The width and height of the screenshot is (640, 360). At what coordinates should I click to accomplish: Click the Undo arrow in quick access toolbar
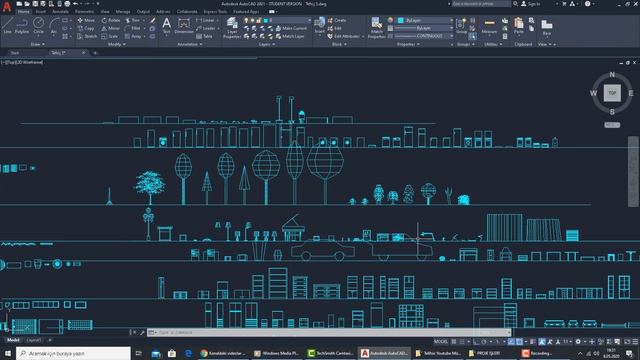(76, 4)
